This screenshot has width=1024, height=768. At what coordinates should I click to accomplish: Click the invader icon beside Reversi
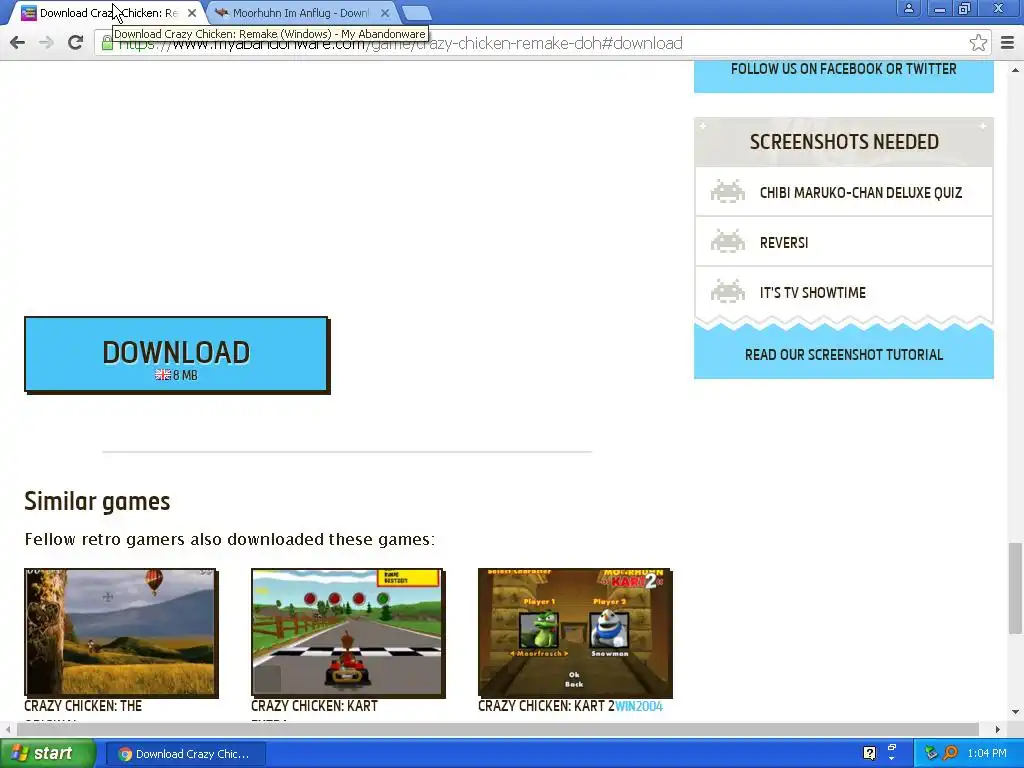[728, 241]
